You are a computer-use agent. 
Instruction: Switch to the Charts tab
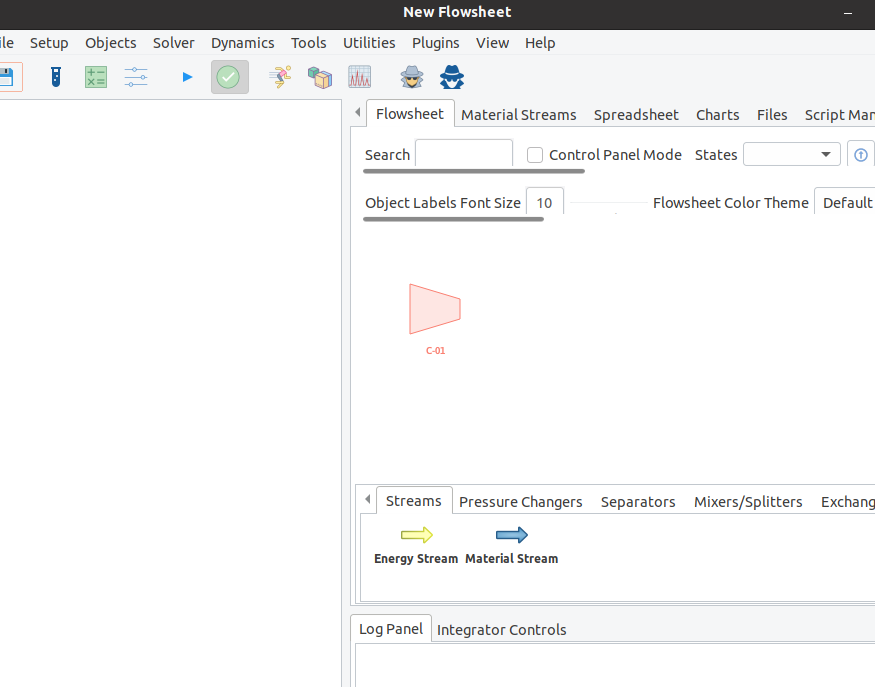[x=718, y=115]
